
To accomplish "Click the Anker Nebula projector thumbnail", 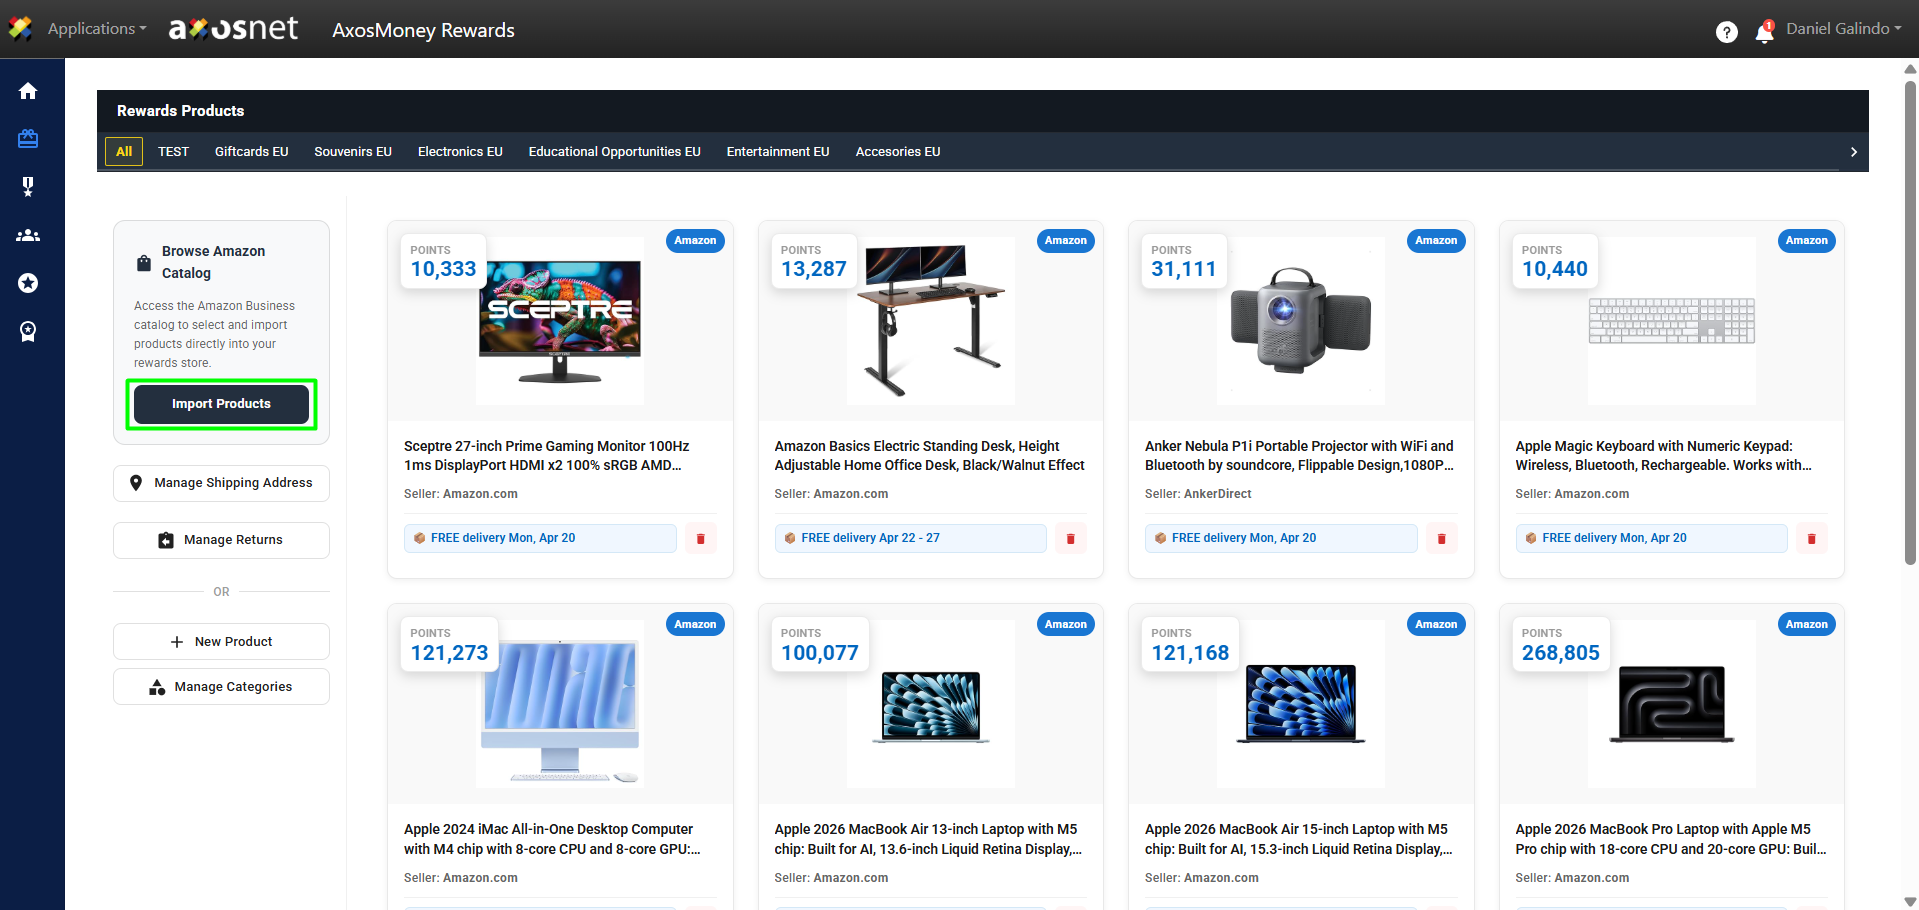I will point(1300,321).
